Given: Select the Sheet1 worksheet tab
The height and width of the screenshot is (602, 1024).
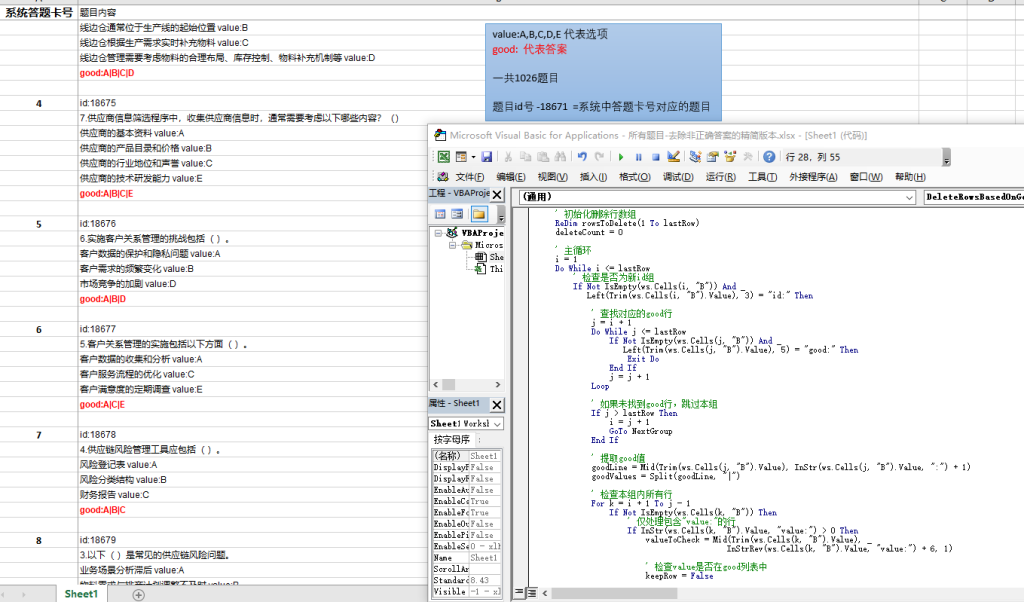Looking at the screenshot, I should point(81,594).
